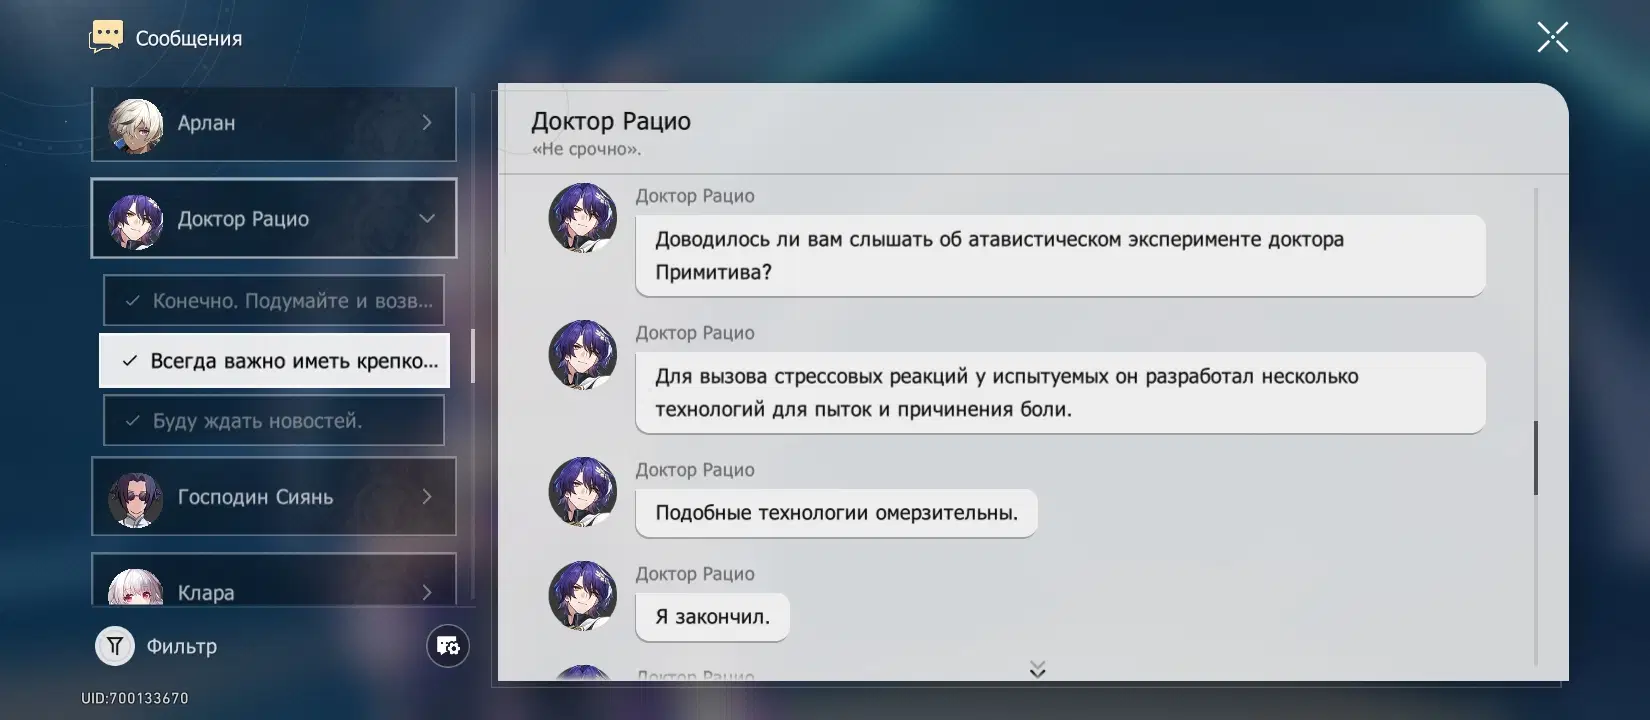
Task: Select conversation 'Конечно. Подумайте и возв...'
Action: (274, 301)
